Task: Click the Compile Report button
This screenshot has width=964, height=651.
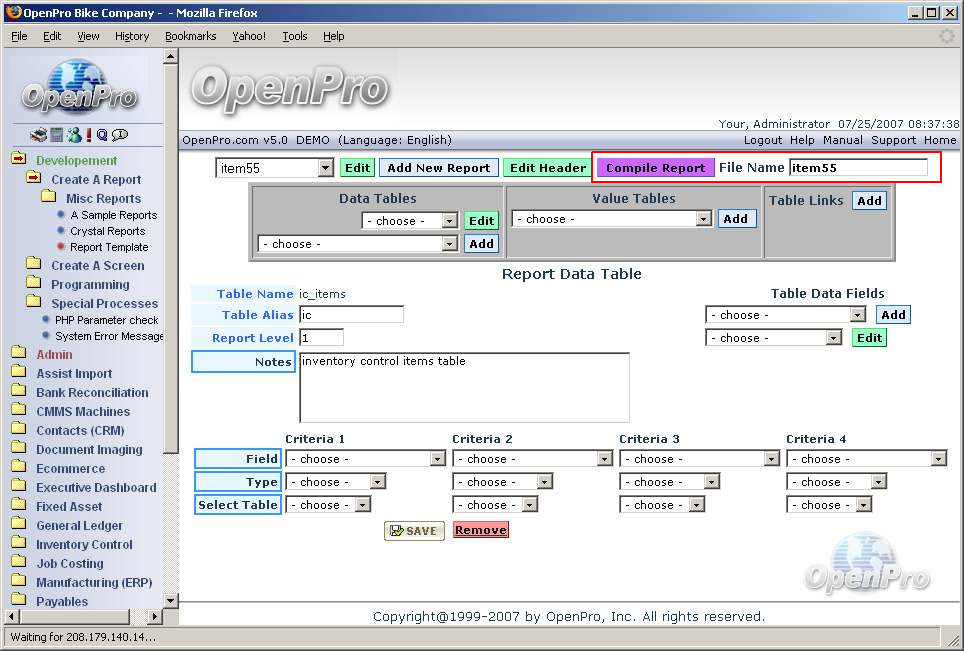Action: click(655, 168)
